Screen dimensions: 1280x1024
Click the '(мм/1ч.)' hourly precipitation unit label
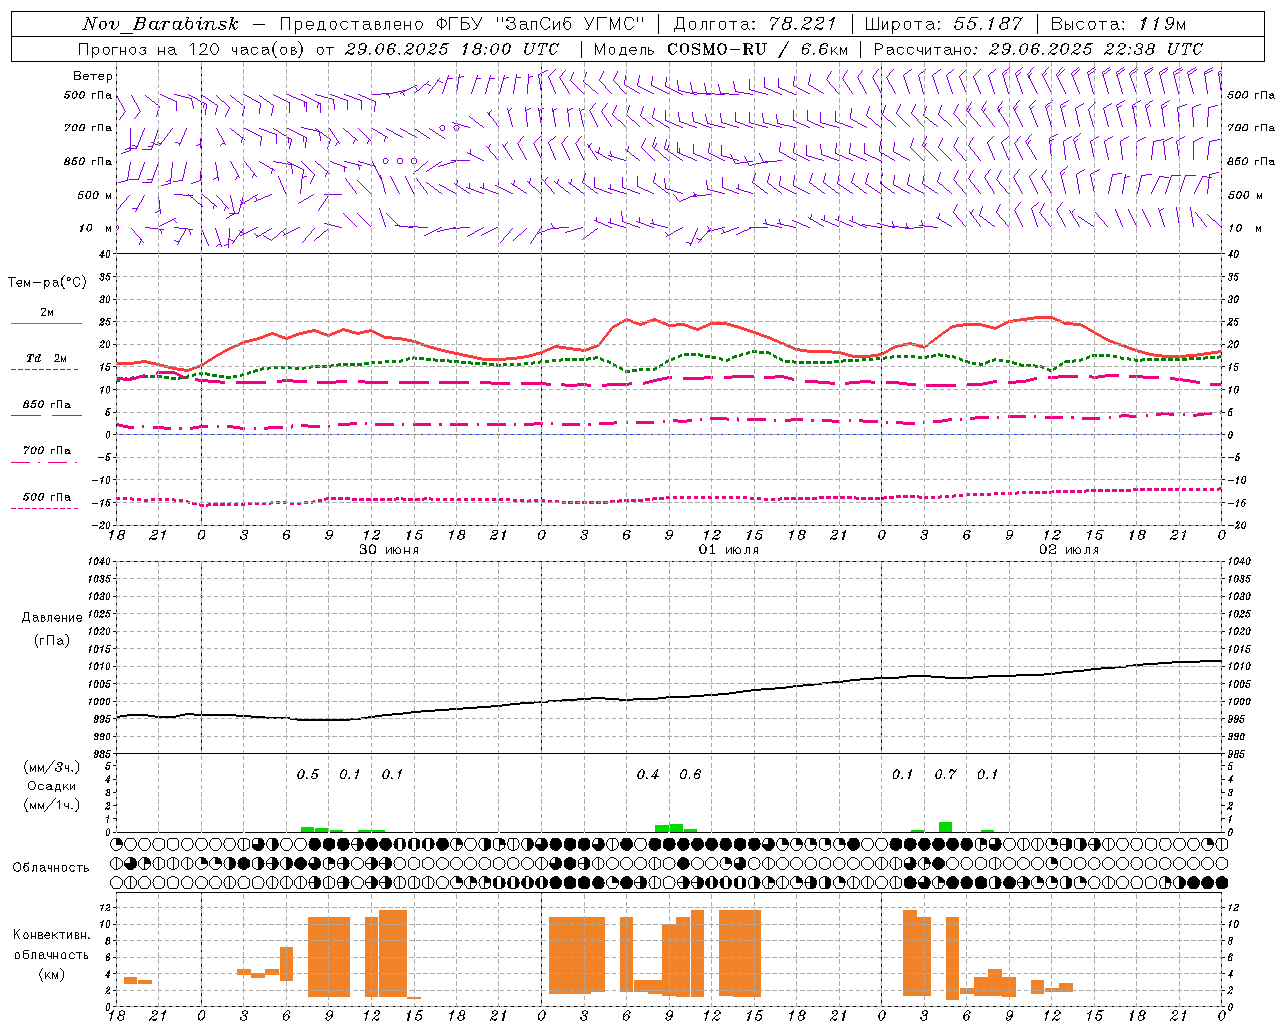52,805
